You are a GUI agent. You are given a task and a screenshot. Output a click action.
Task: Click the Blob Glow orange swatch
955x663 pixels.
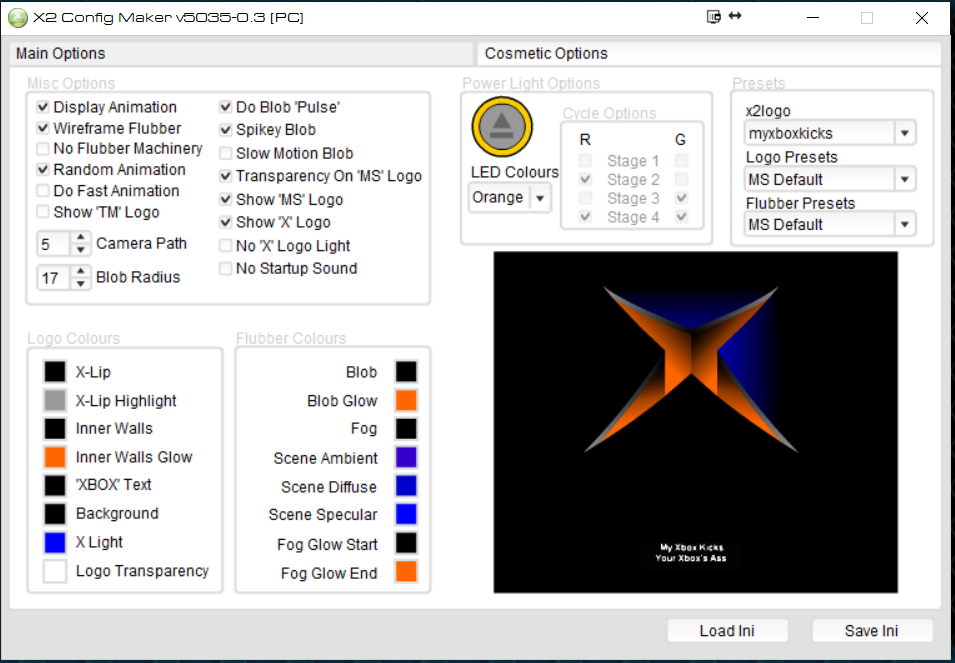[406, 401]
